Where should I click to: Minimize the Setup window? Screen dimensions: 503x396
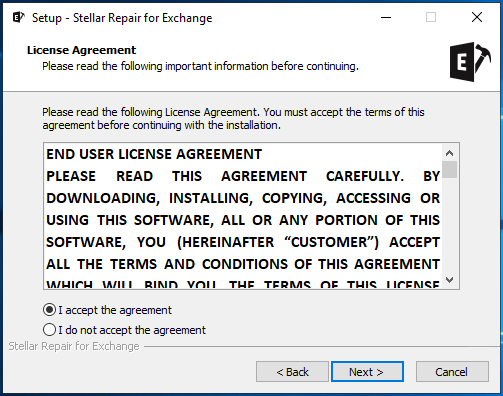pos(386,17)
